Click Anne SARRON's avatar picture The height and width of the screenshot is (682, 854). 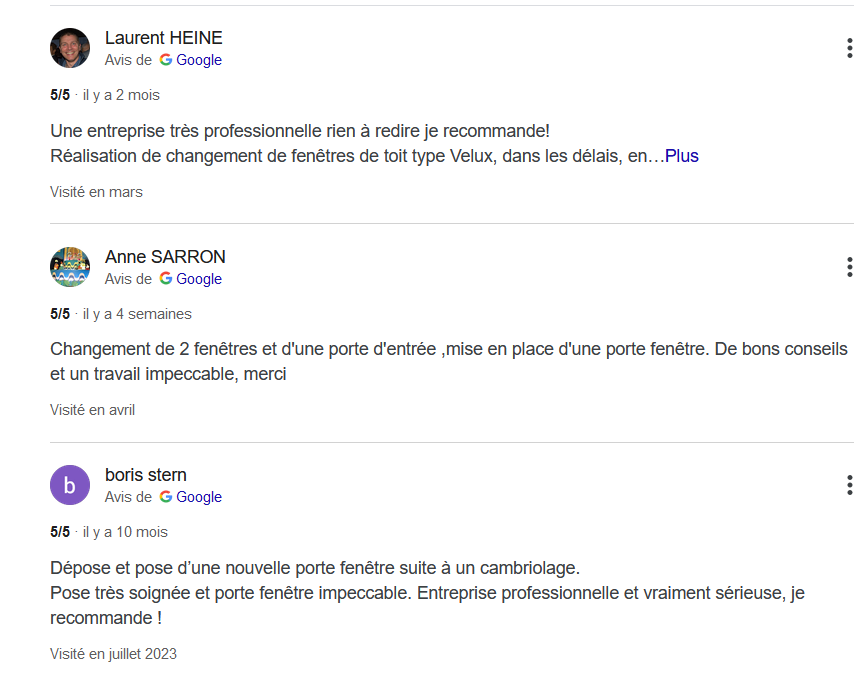point(70,267)
